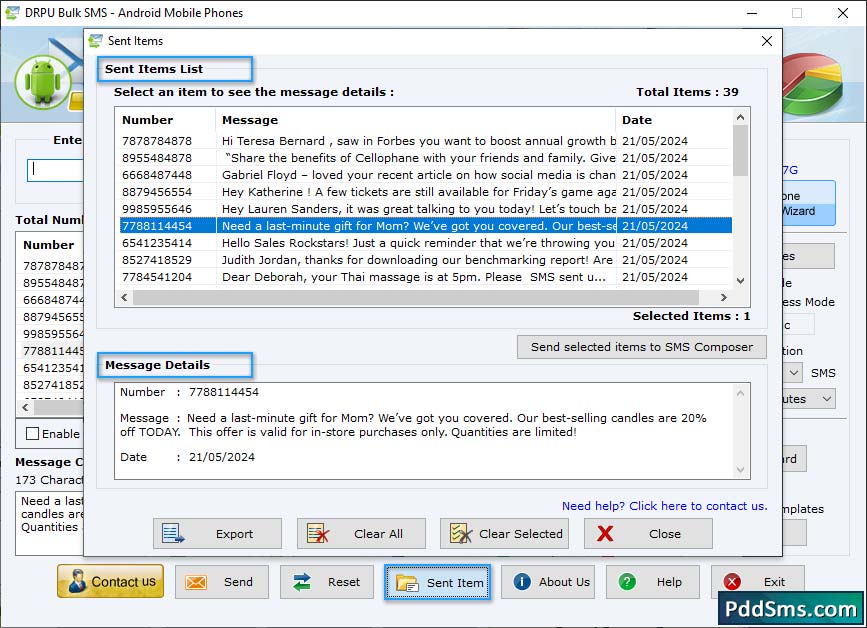Image resolution: width=867 pixels, height=628 pixels.
Task: Click the message text in Message Details
Action: coord(414,425)
